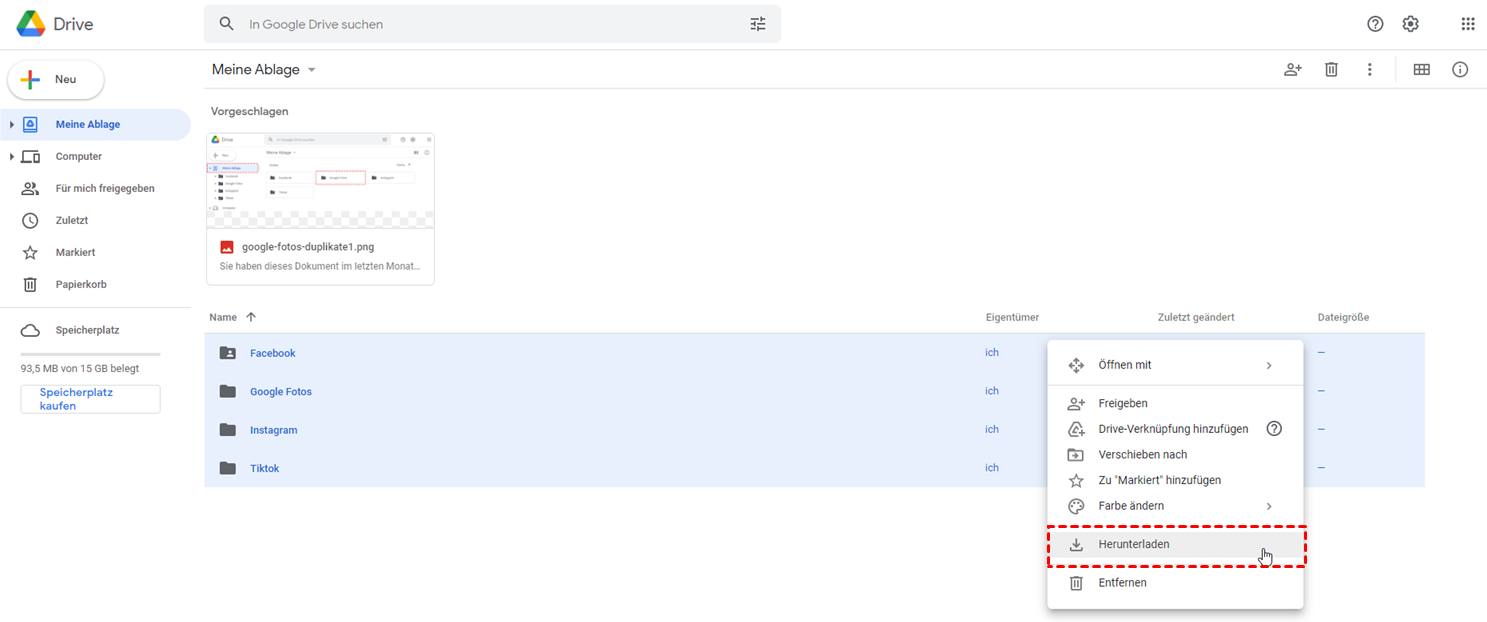
Task: Click the Facebook shared folder icon
Action: [228, 353]
